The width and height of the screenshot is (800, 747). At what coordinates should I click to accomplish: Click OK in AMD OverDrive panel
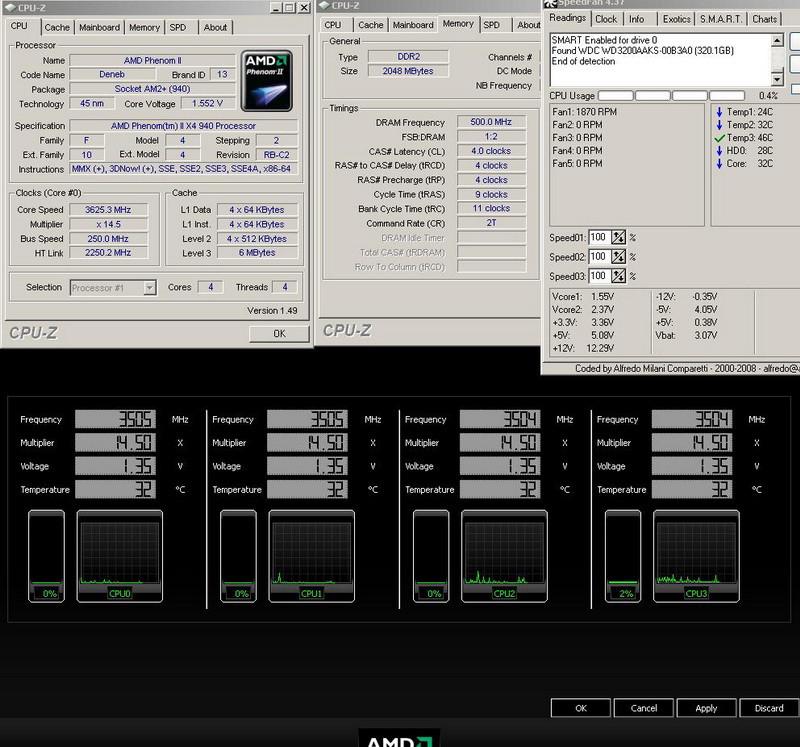click(581, 708)
